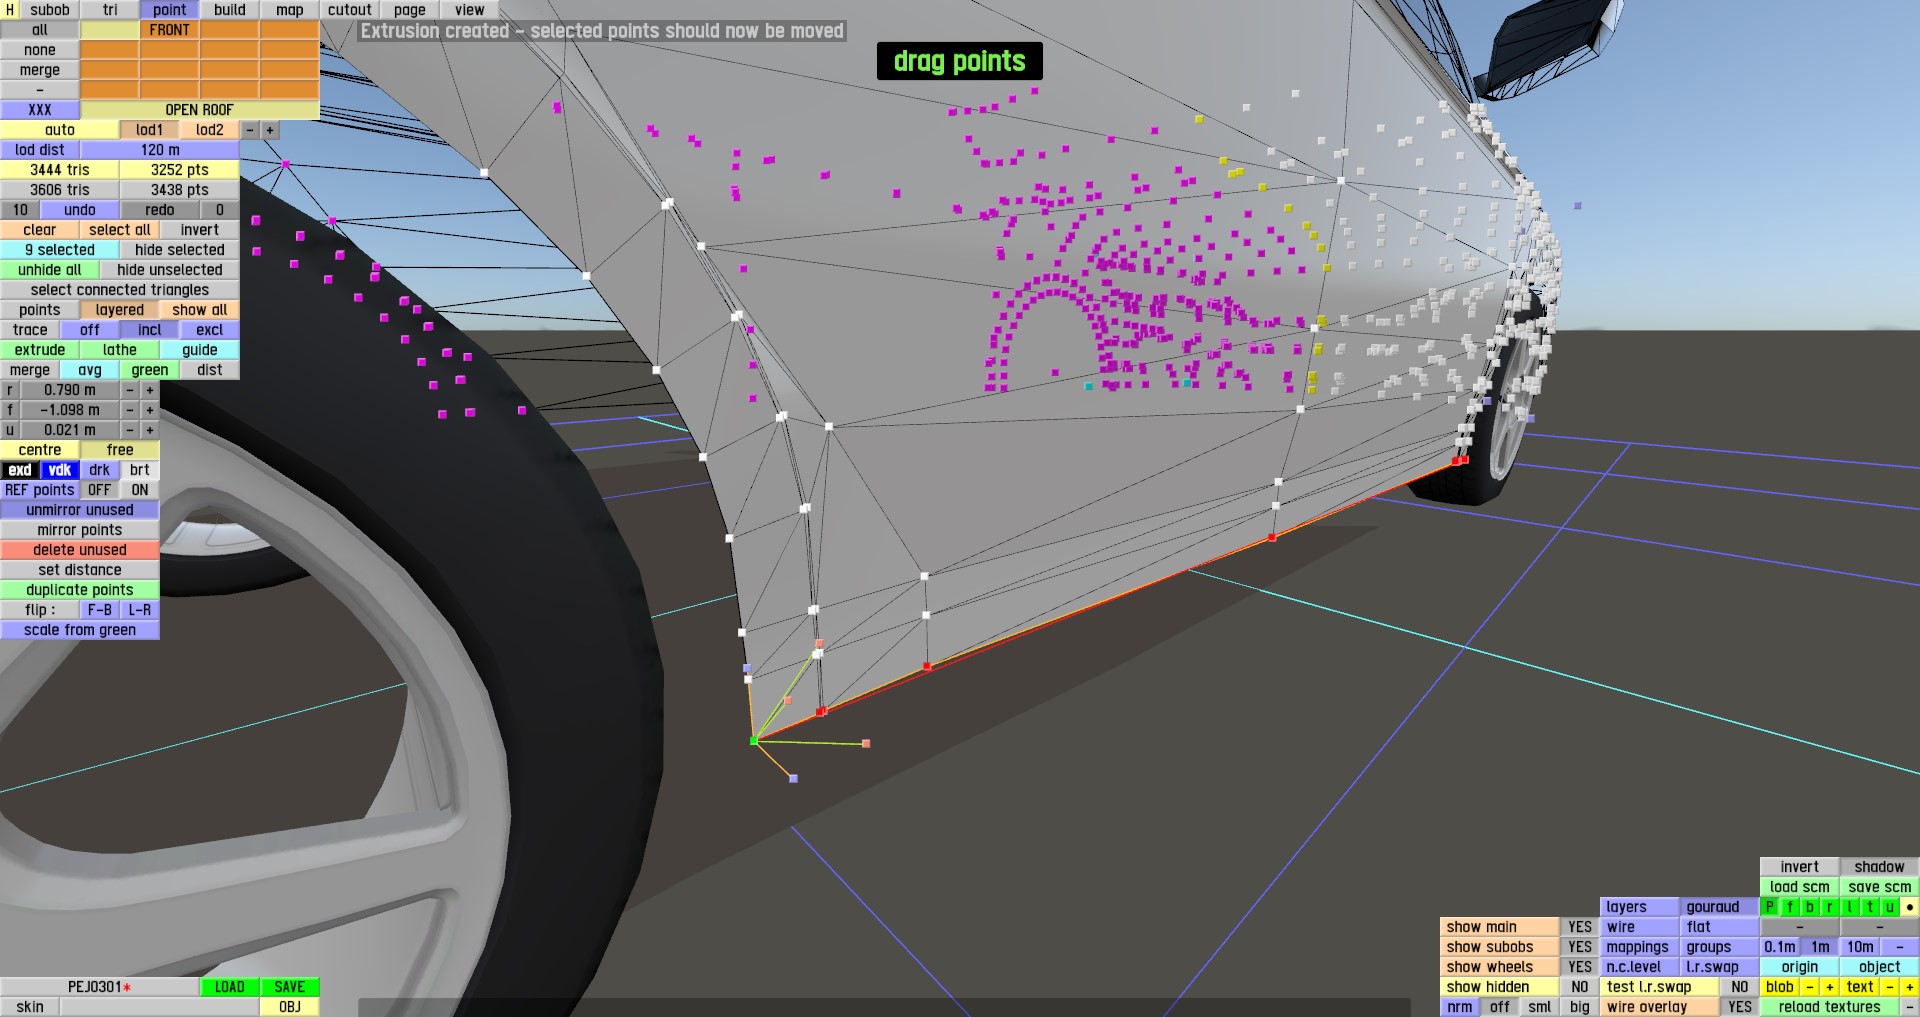The width and height of the screenshot is (1920, 1017).
Task: Toggle the show main YES button
Action: coord(1580,927)
